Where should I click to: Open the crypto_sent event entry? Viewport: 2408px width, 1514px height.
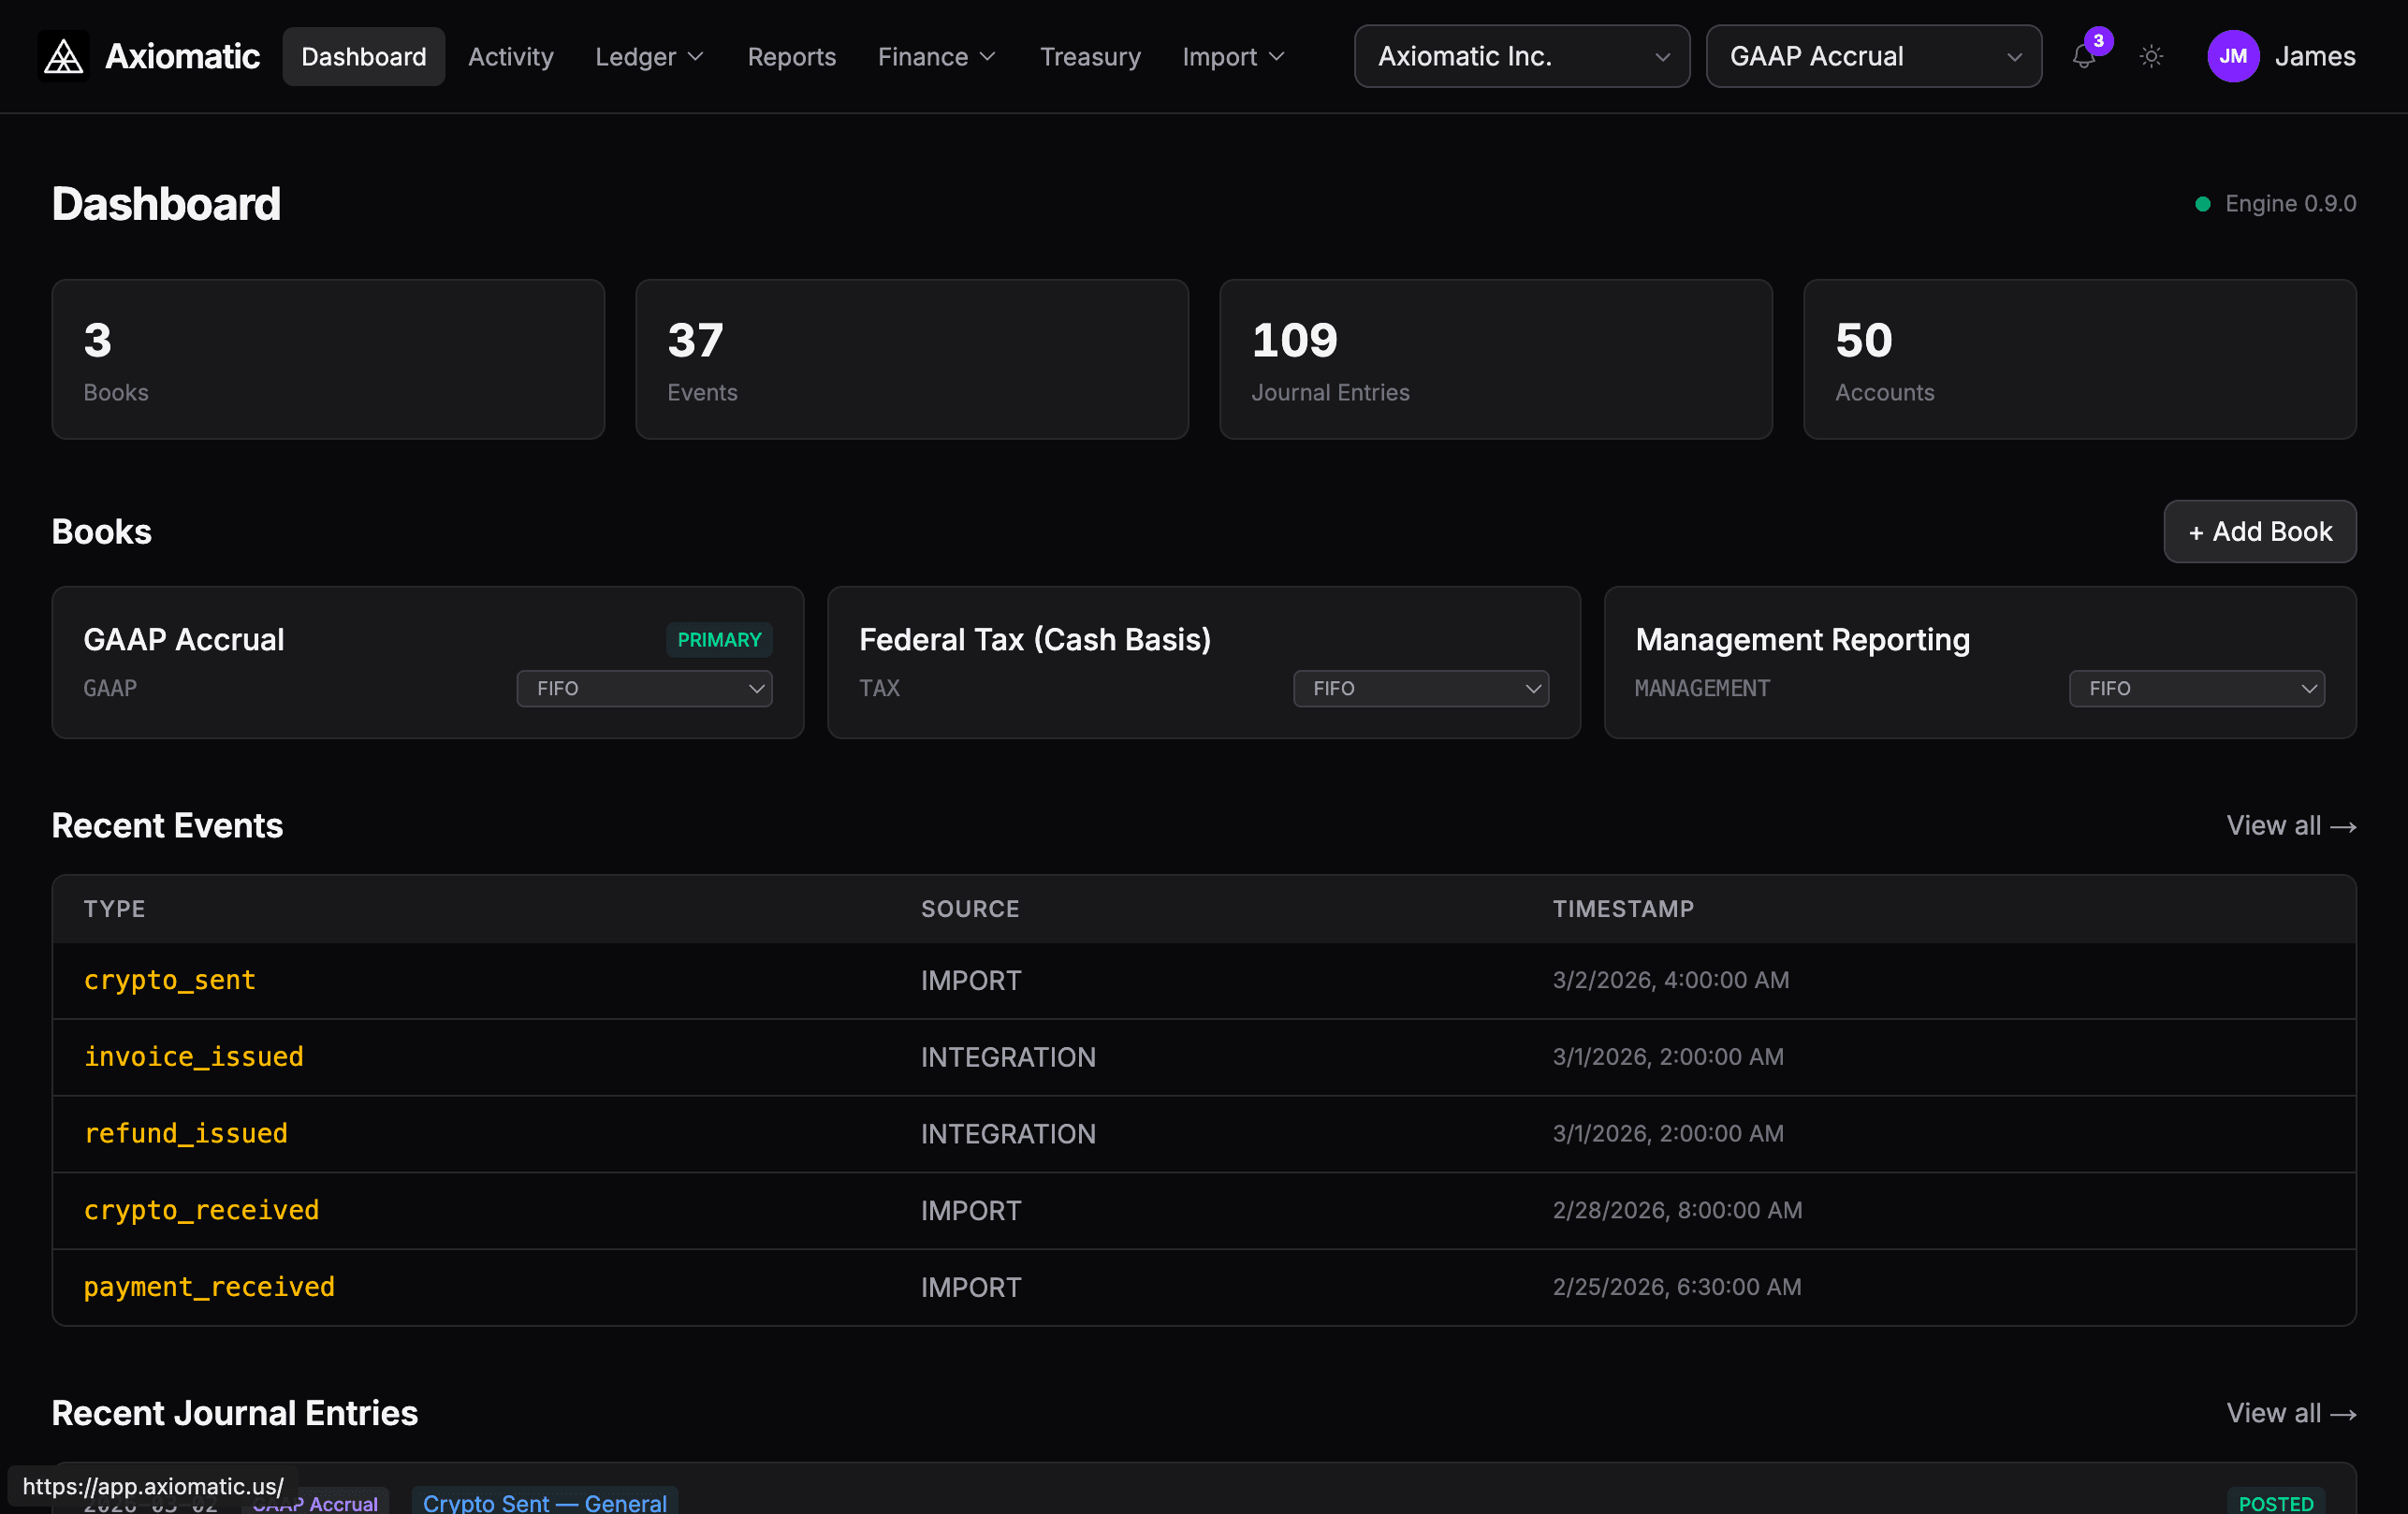(170, 980)
